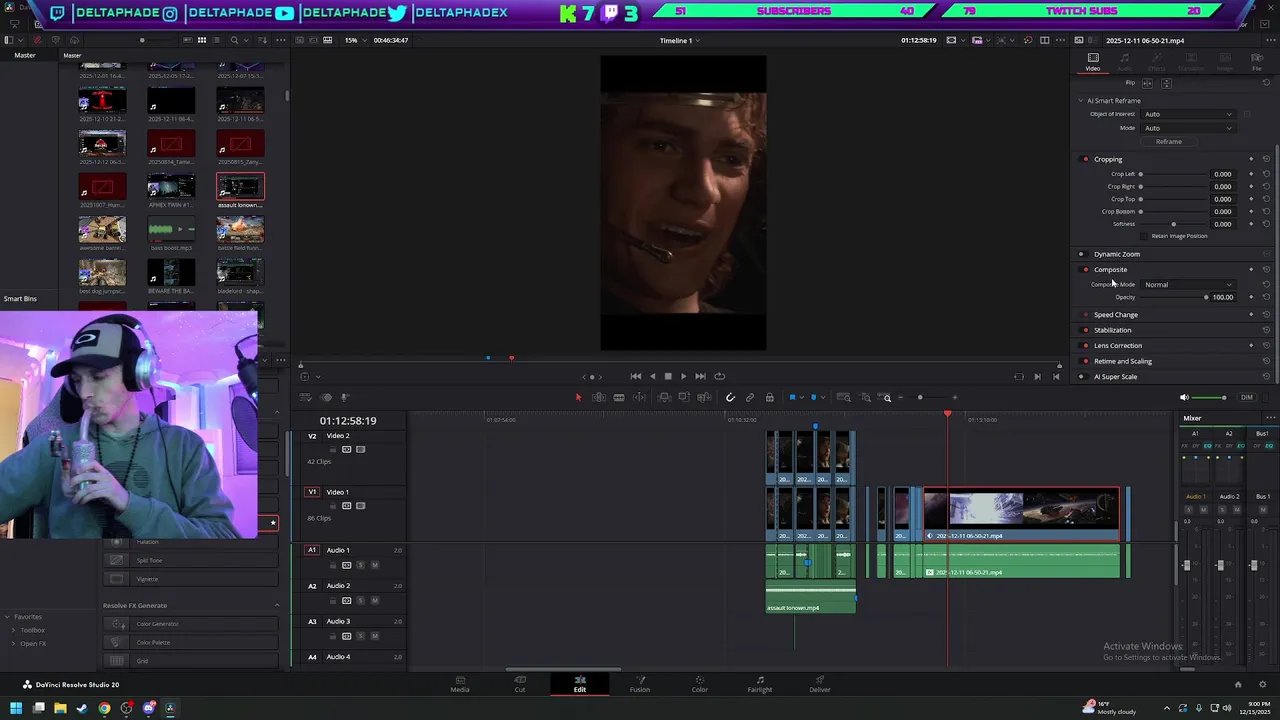This screenshot has height=720, width=1280.
Task: Add a marker with the Marker icon
Action: pos(813,397)
